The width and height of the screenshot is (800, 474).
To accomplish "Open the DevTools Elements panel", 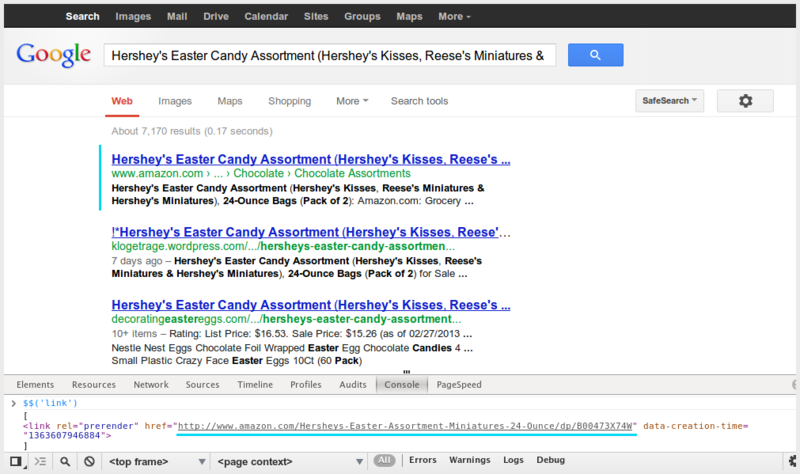I will point(35,385).
